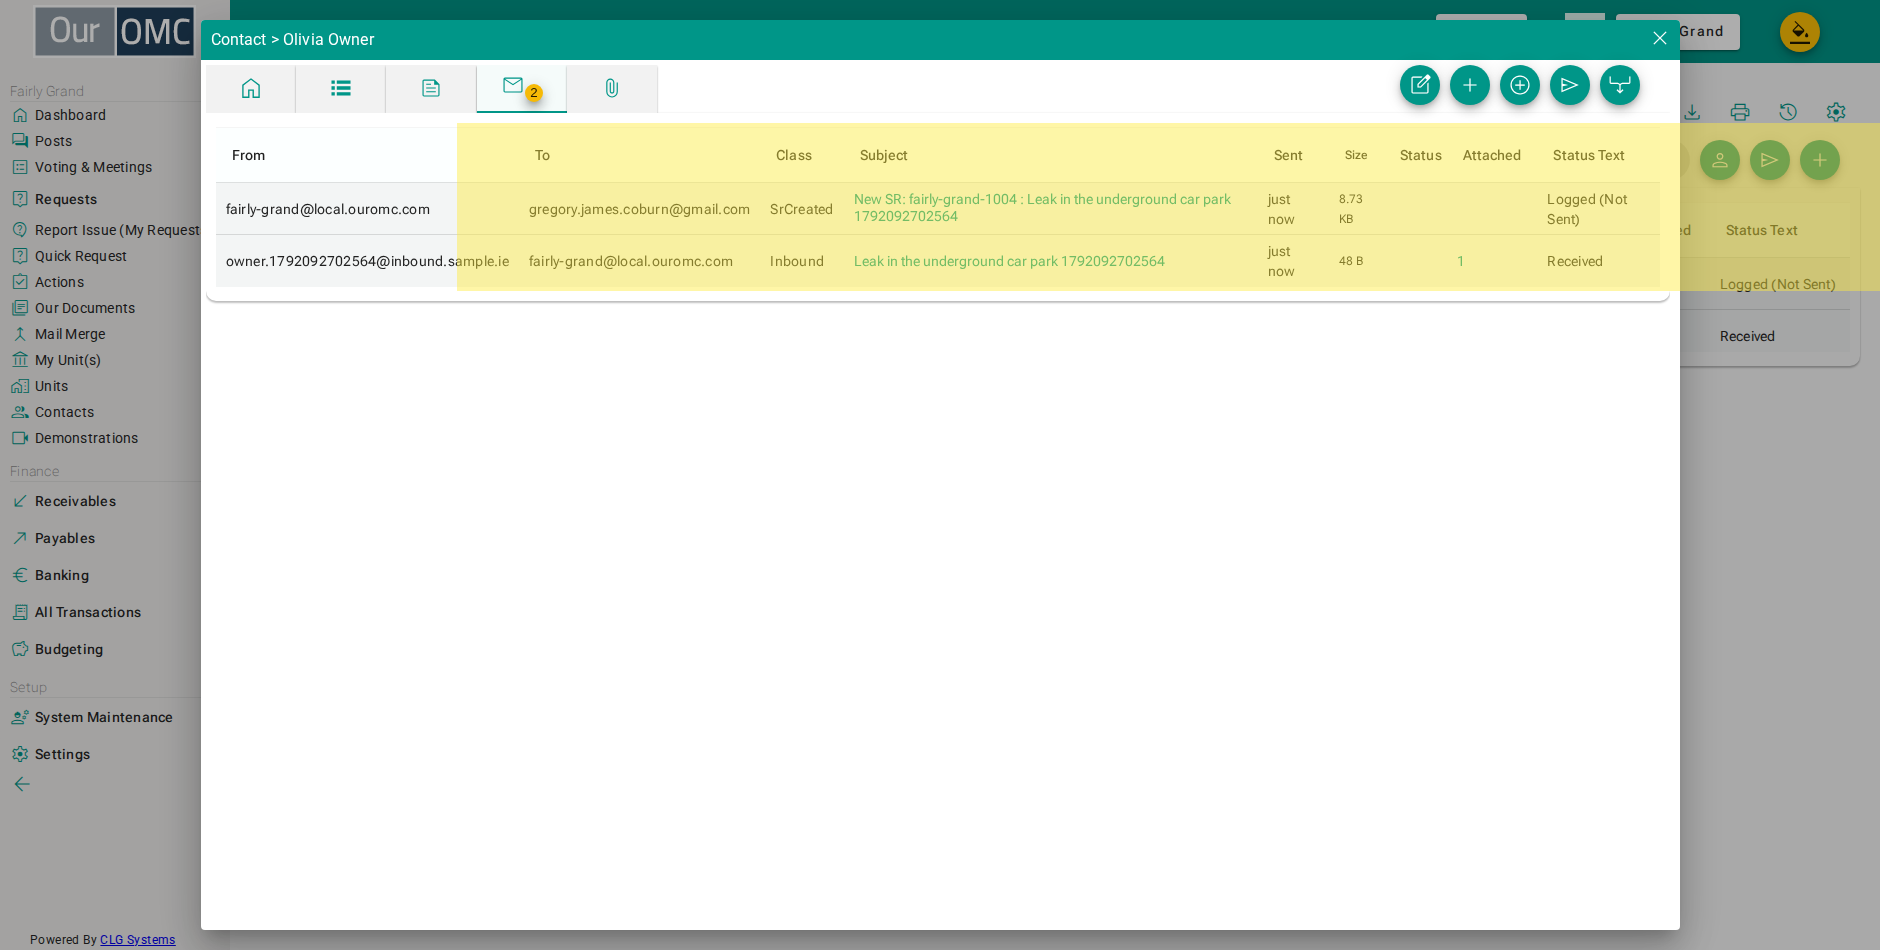Click the print icon in background page
The height and width of the screenshot is (950, 1880).
coord(1740,112)
